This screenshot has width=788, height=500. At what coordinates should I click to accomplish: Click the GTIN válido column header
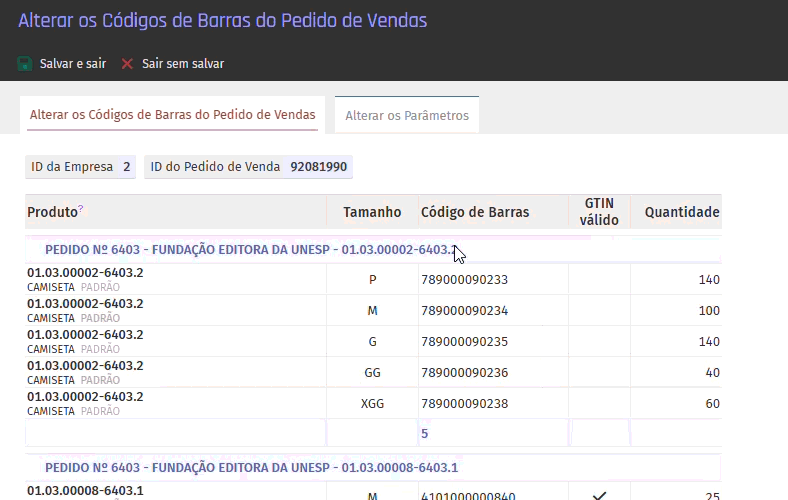599,212
